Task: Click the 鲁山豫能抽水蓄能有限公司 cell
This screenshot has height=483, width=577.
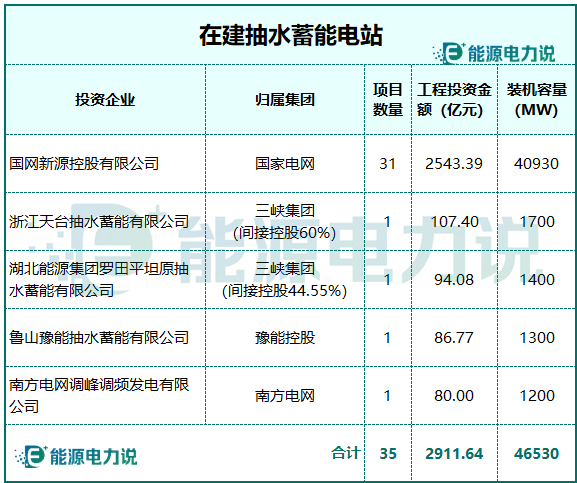Action: 99,338
